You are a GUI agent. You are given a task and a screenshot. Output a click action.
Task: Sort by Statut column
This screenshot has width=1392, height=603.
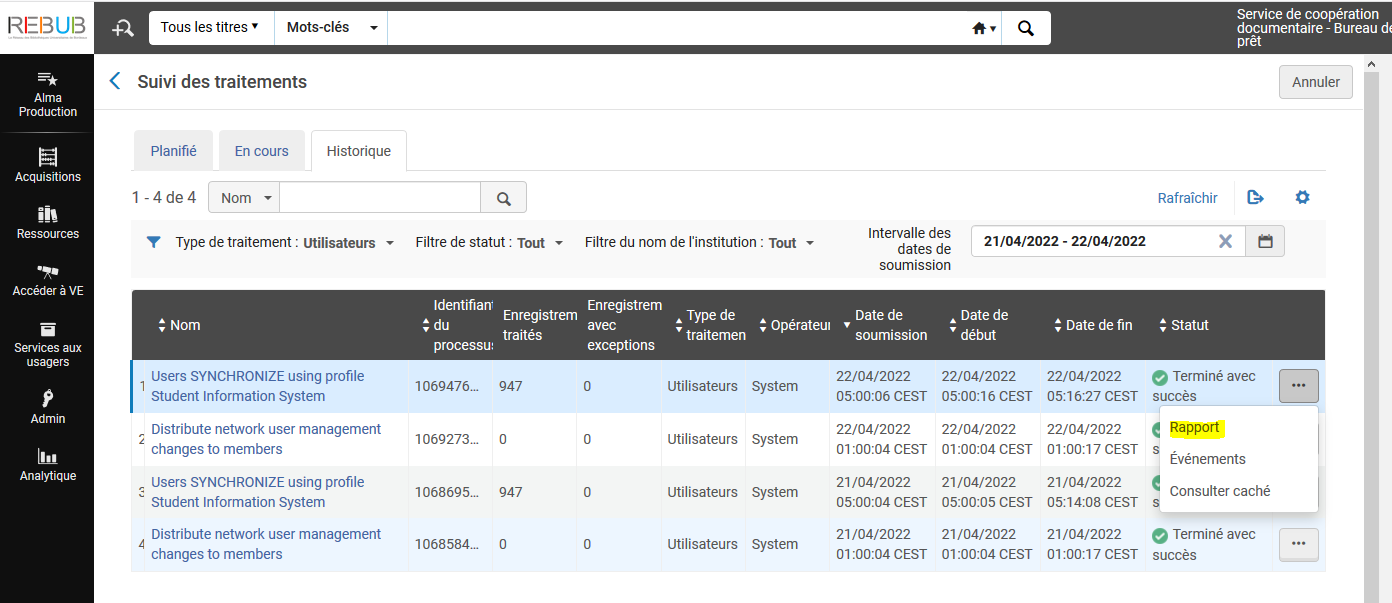point(1183,325)
